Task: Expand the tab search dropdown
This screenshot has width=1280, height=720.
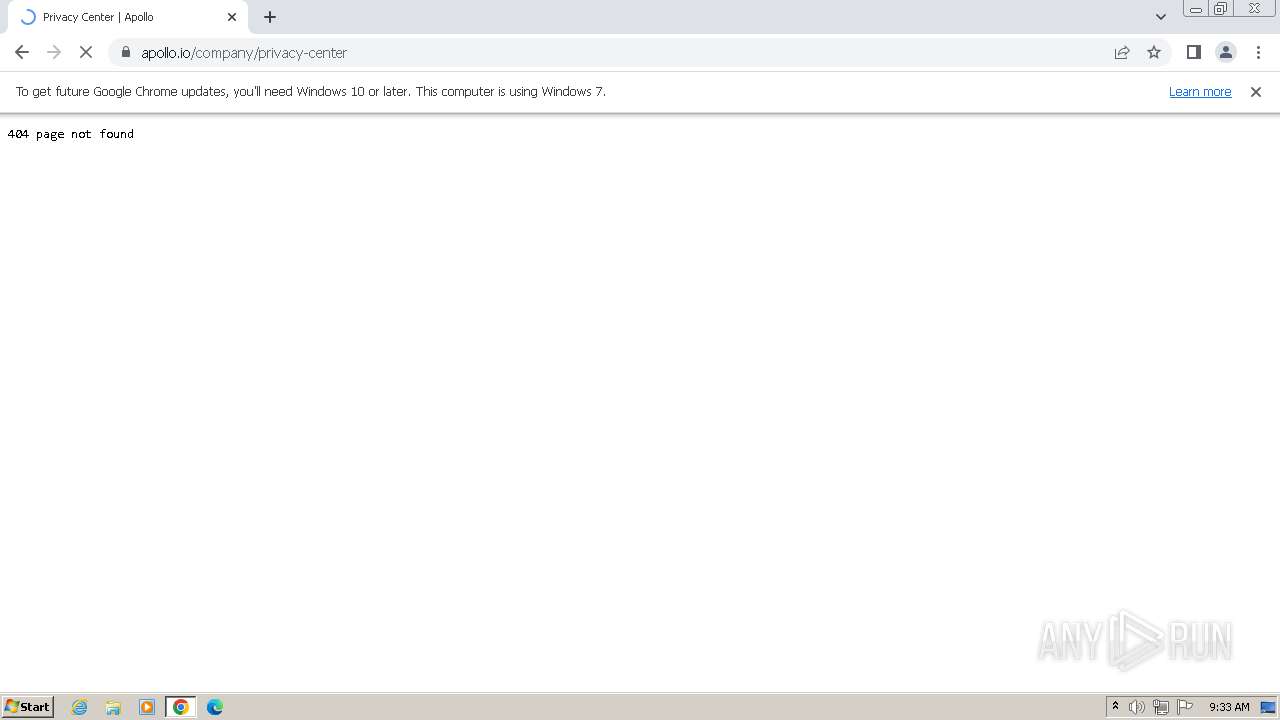Action: [1161, 17]
